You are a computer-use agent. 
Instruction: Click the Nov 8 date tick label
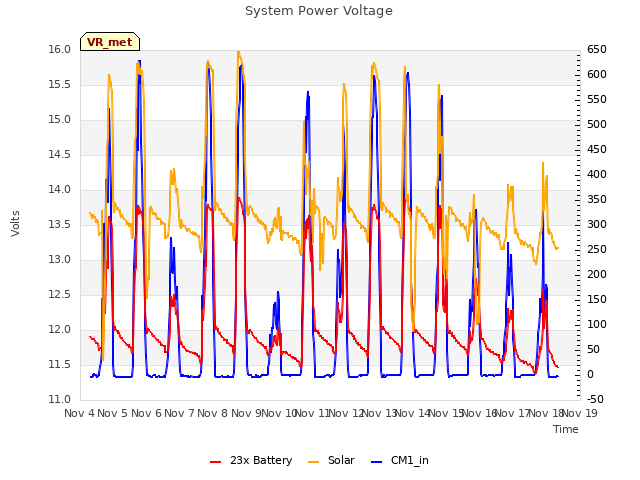213,413
